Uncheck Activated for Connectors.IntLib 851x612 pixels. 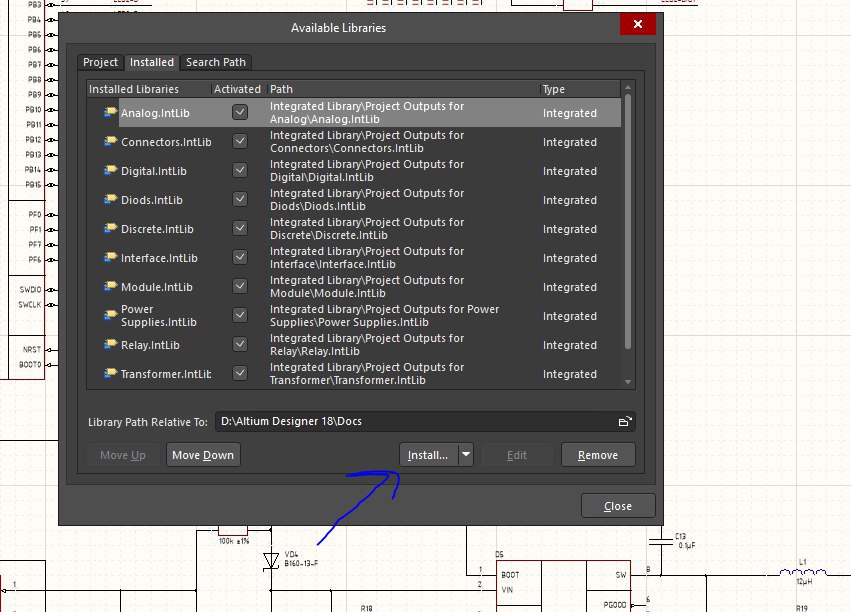[240, 141]
